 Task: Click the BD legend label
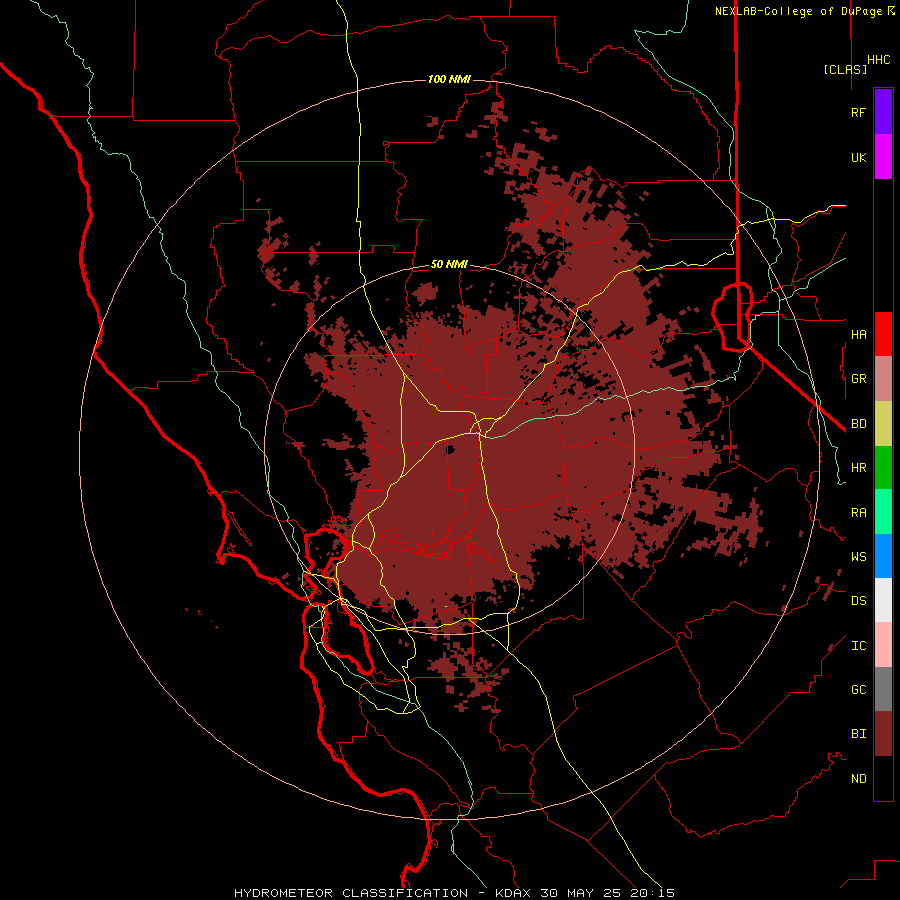[x=858, y=424]
